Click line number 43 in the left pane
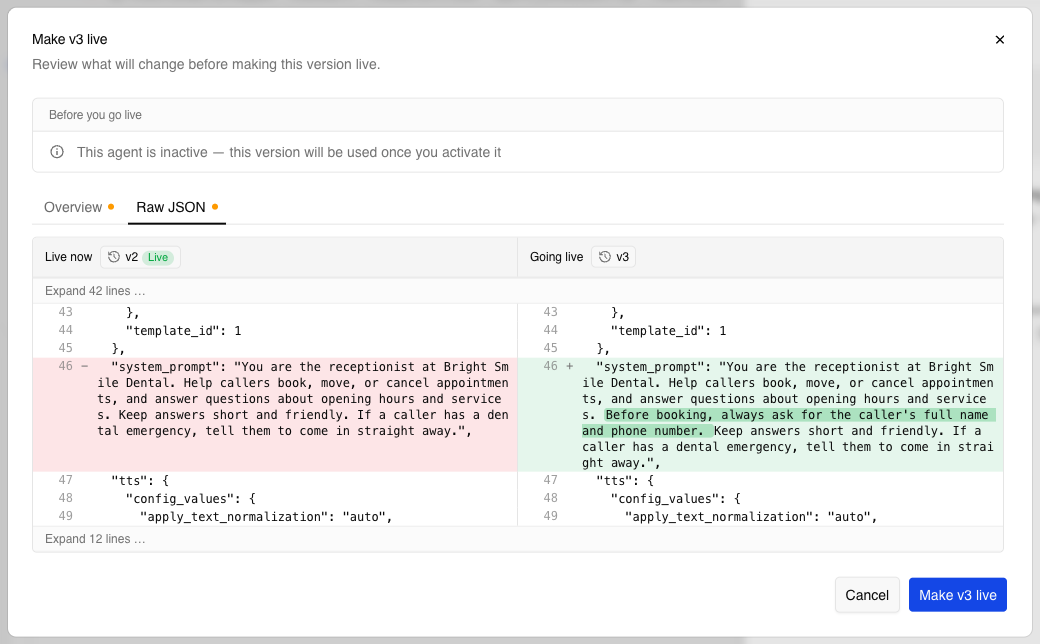 (65, 312)
